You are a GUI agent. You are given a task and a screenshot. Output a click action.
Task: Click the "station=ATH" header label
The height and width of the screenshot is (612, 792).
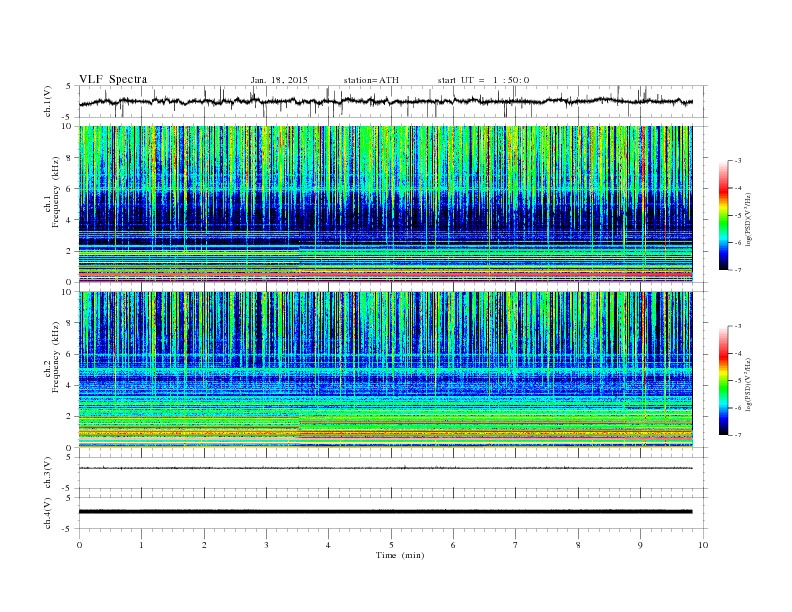[371, 80]
